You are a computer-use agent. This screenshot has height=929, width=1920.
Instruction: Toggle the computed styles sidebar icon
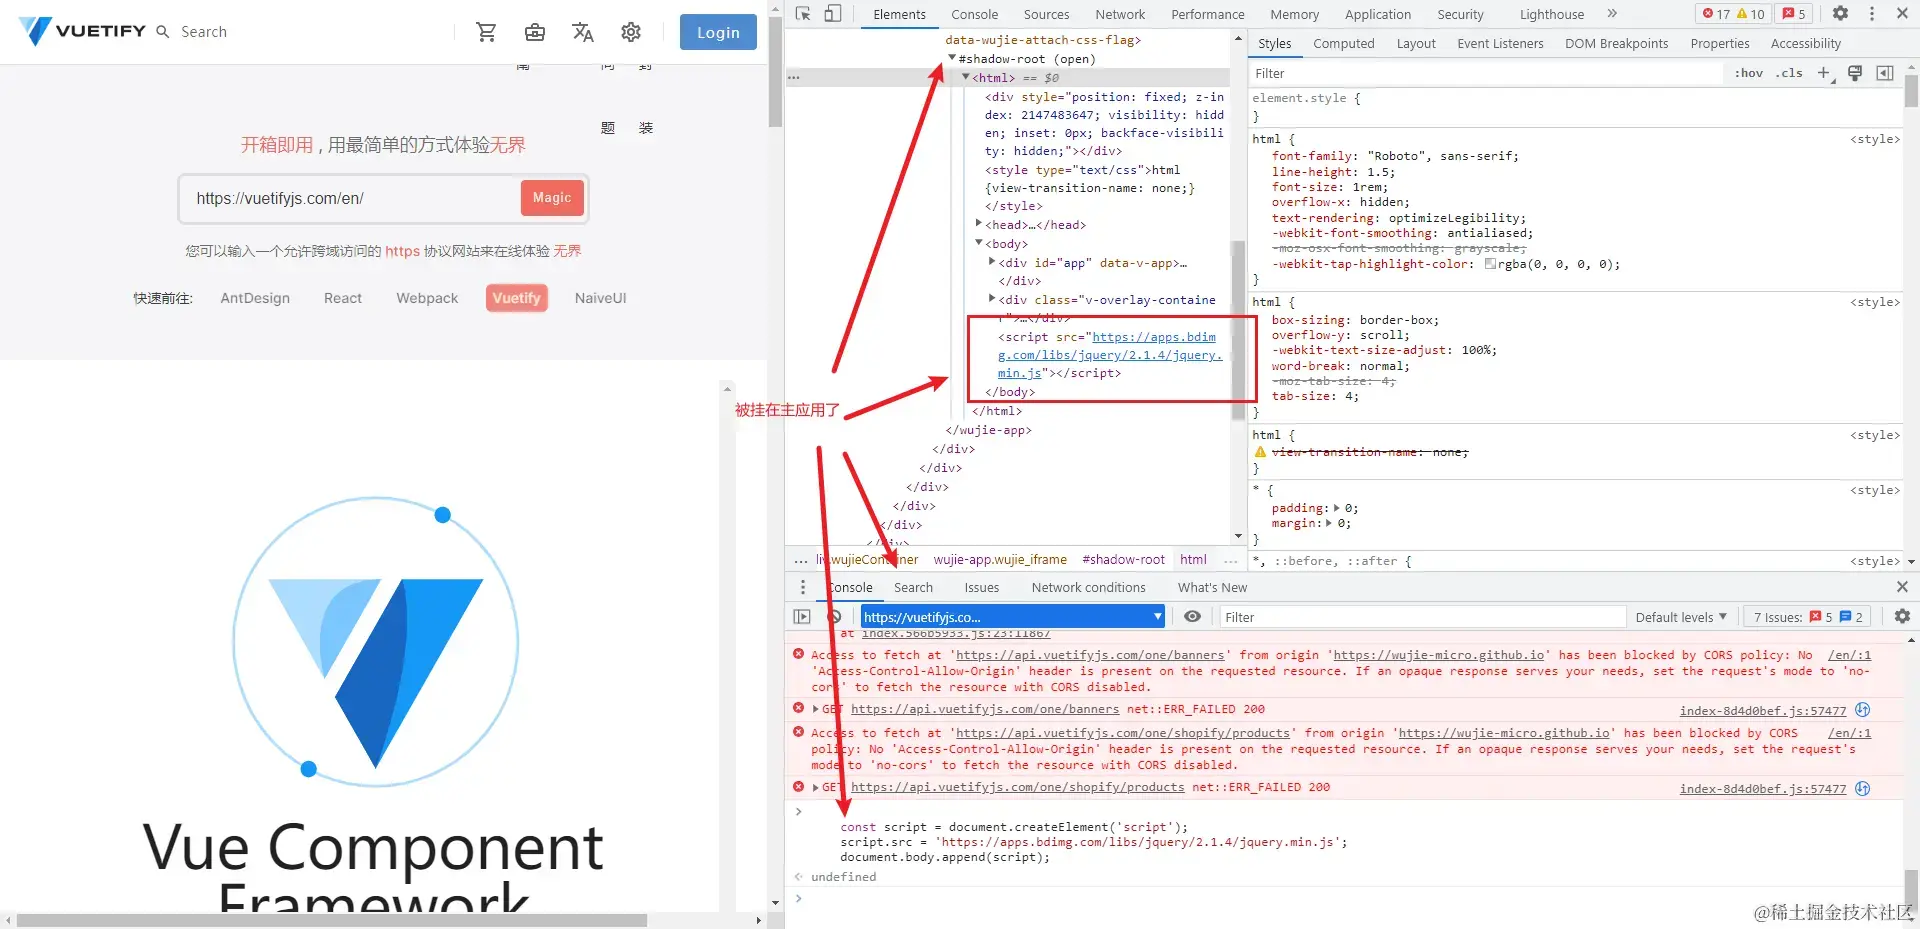click(x=1885, y=73)
